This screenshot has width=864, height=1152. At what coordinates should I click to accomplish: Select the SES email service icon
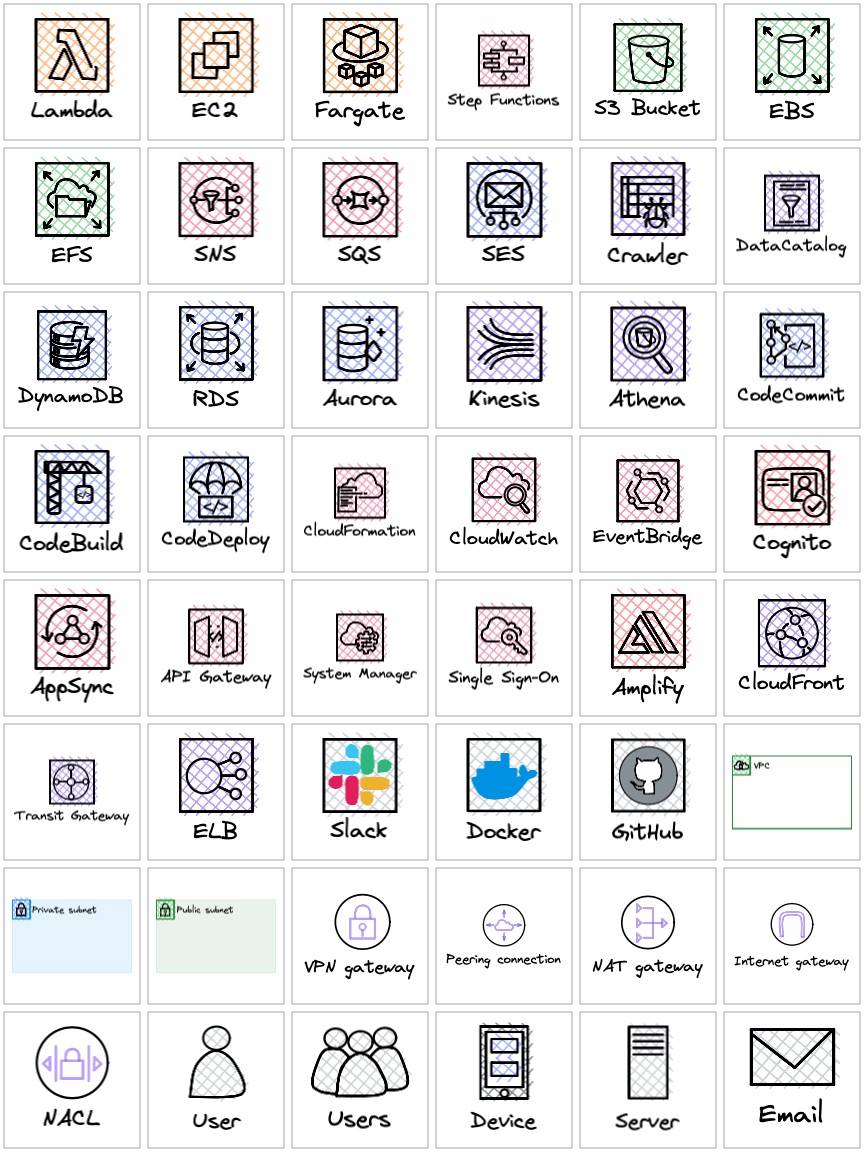click(x=504, y=200)
